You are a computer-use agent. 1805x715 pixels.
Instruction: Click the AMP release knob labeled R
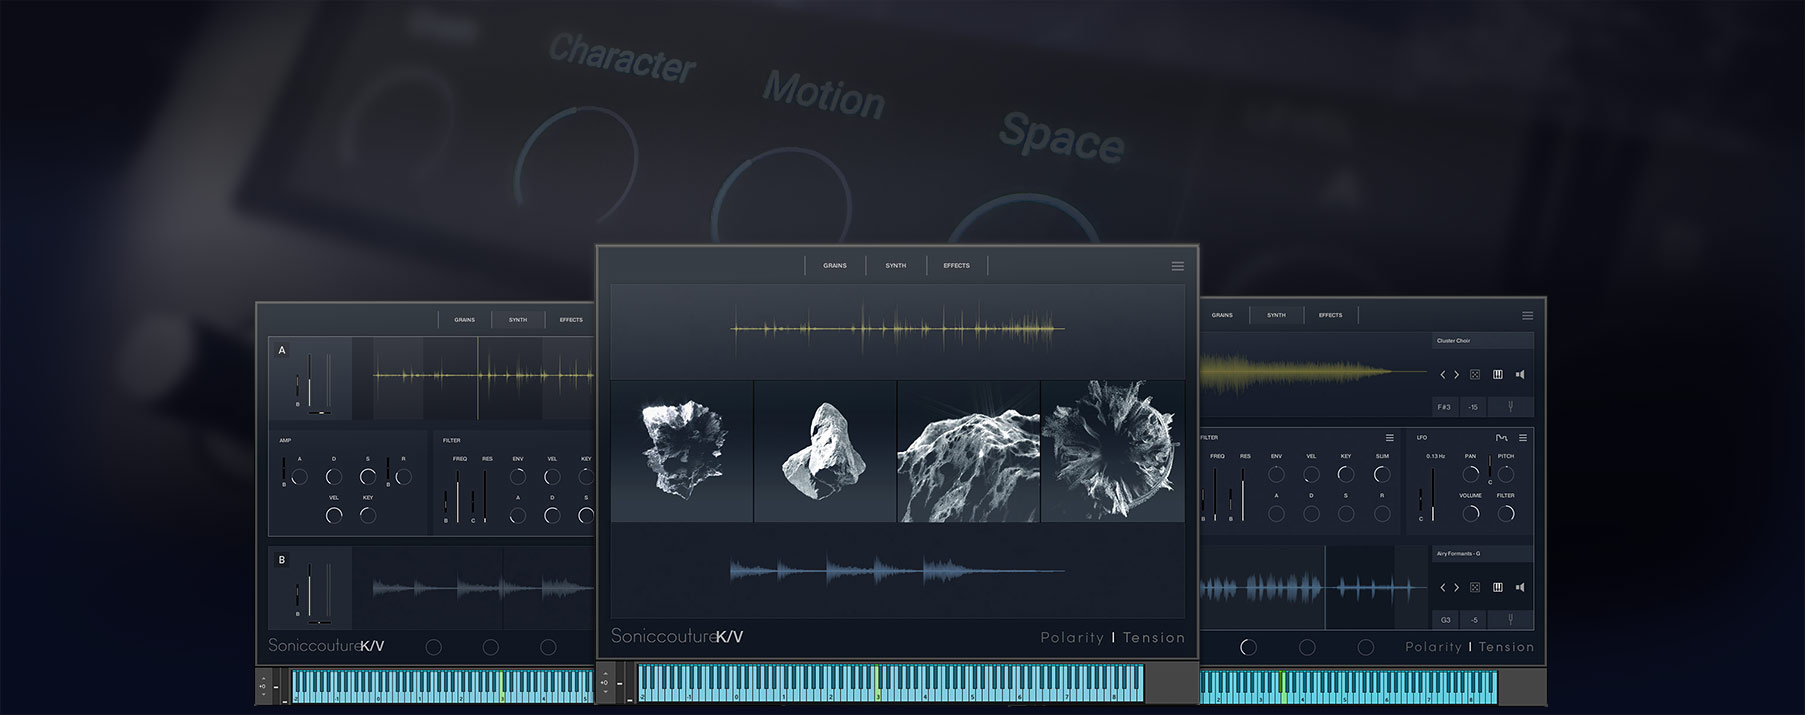tap(403, 477)
